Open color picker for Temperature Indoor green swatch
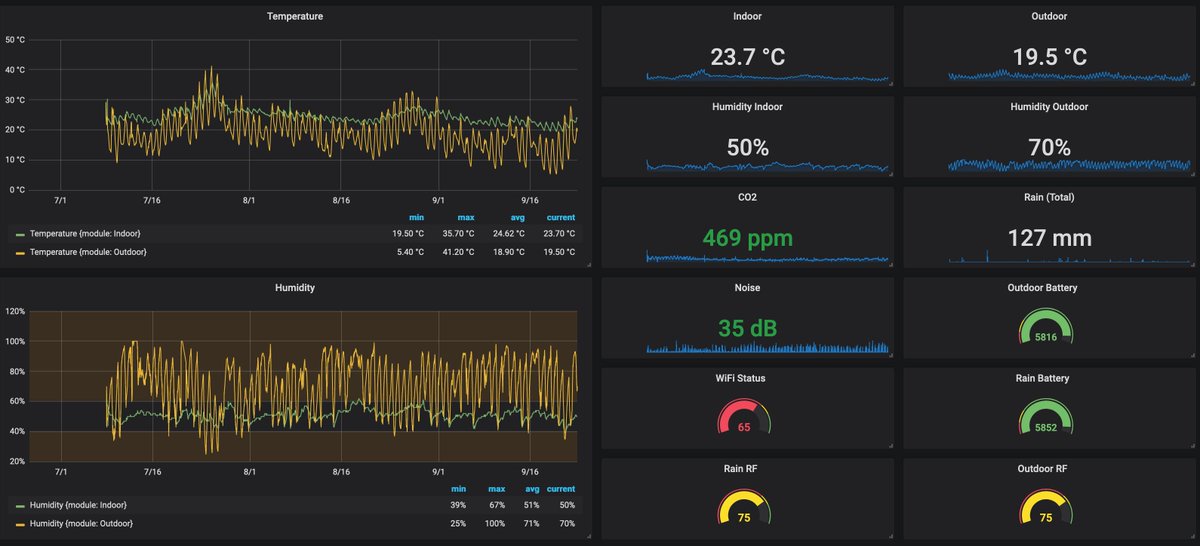 [x=20, y=234]
